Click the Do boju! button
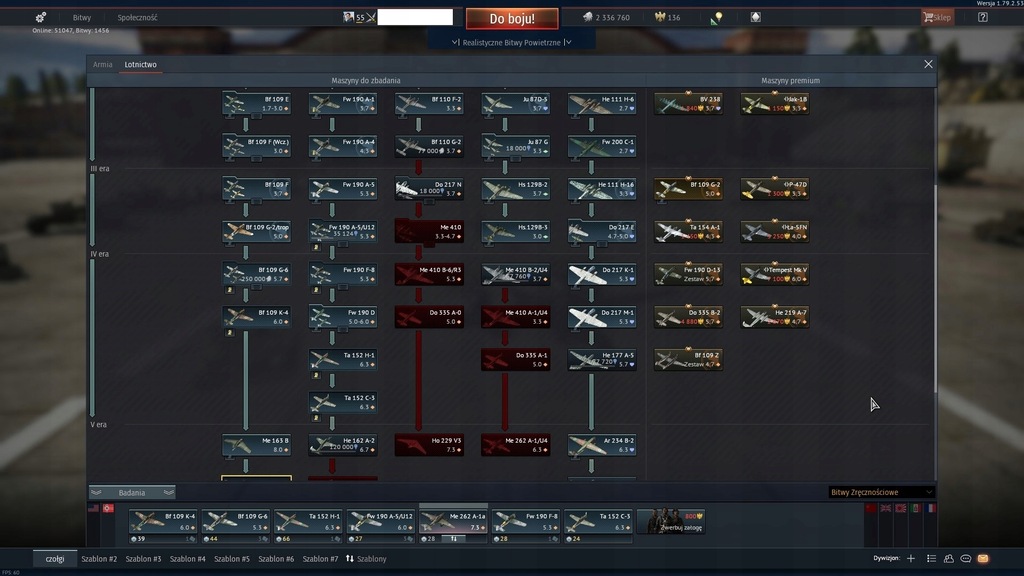Image resolution: width=1024 pixels, height=576 pixels. (x=512, y=18)
